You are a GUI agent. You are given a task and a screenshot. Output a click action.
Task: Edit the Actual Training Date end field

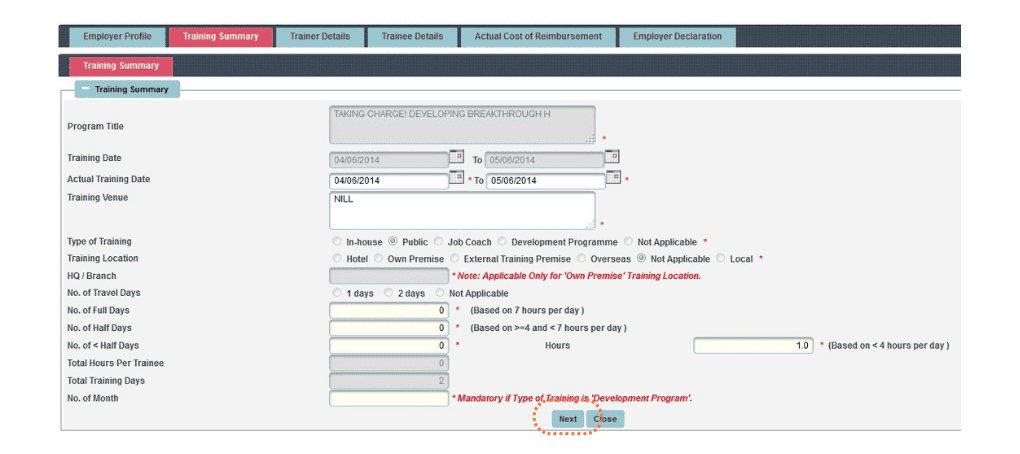coord(545,181)
